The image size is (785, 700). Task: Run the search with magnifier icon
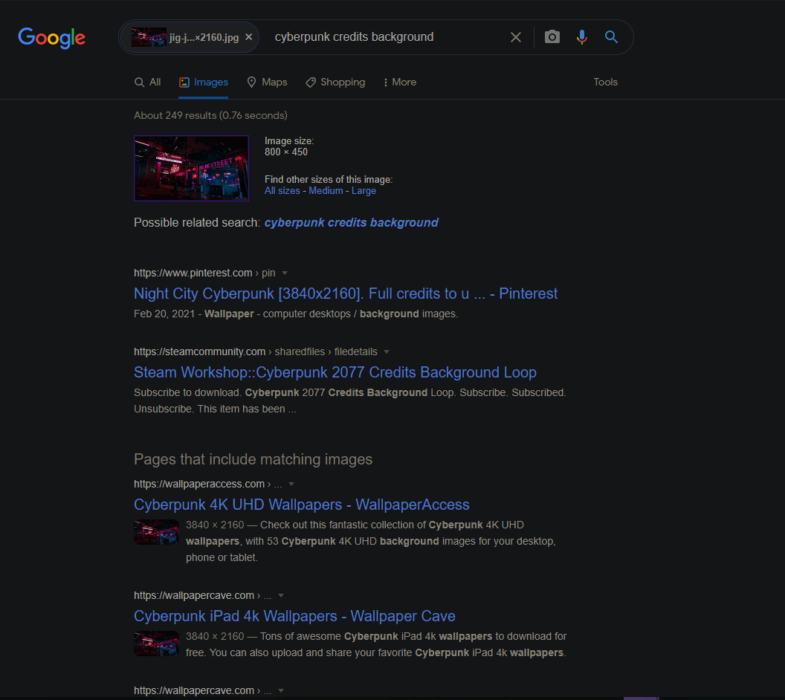click(x=611, y=37)
